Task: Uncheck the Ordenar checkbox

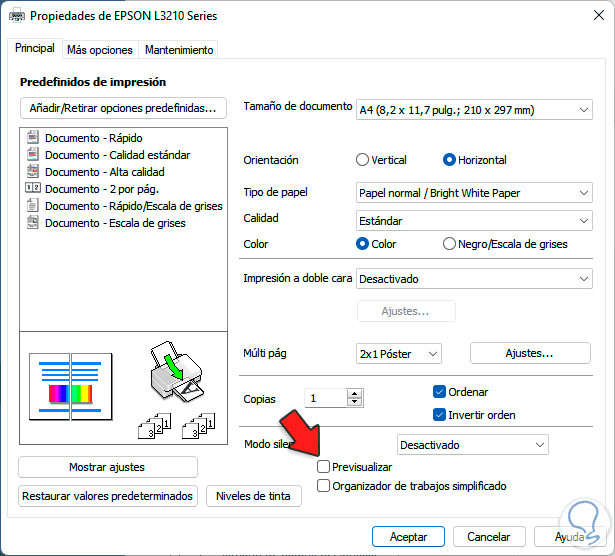Action: (x=439, y=392)
